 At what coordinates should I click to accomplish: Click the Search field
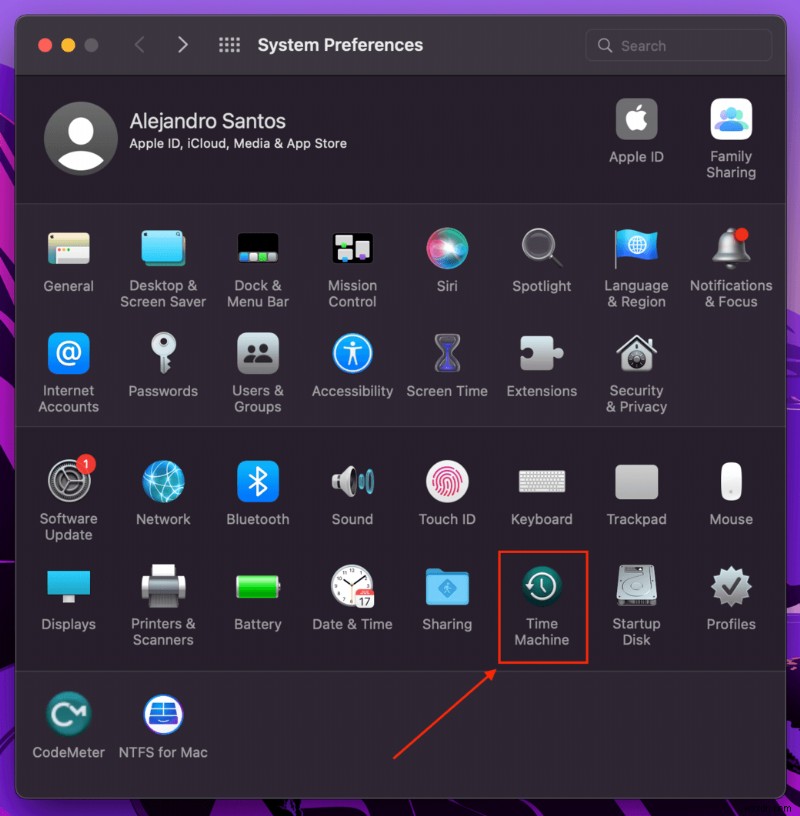coord(678,45)
